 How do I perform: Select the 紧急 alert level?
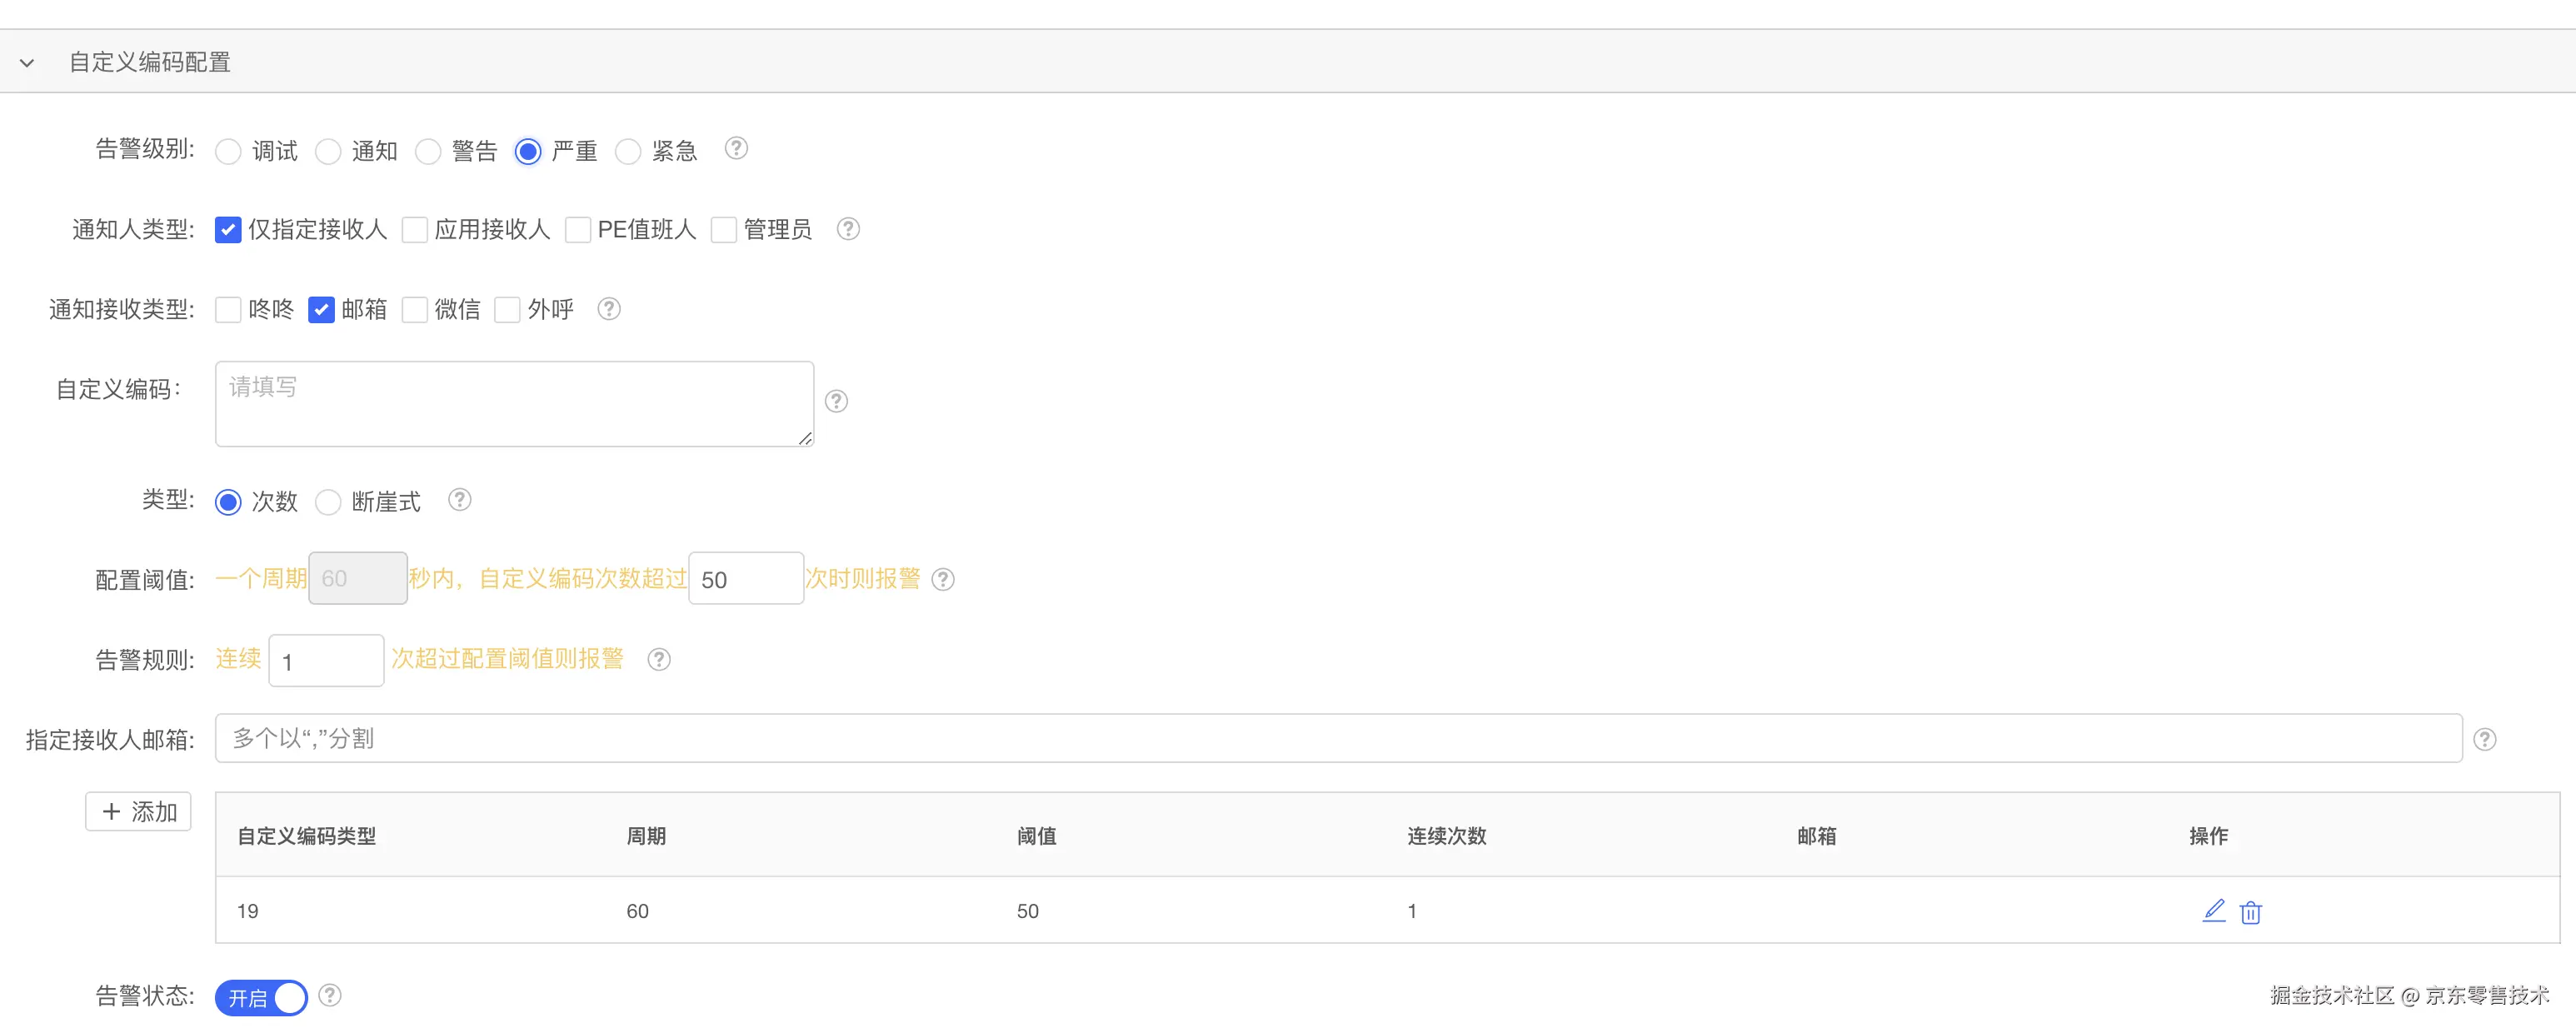628,152
